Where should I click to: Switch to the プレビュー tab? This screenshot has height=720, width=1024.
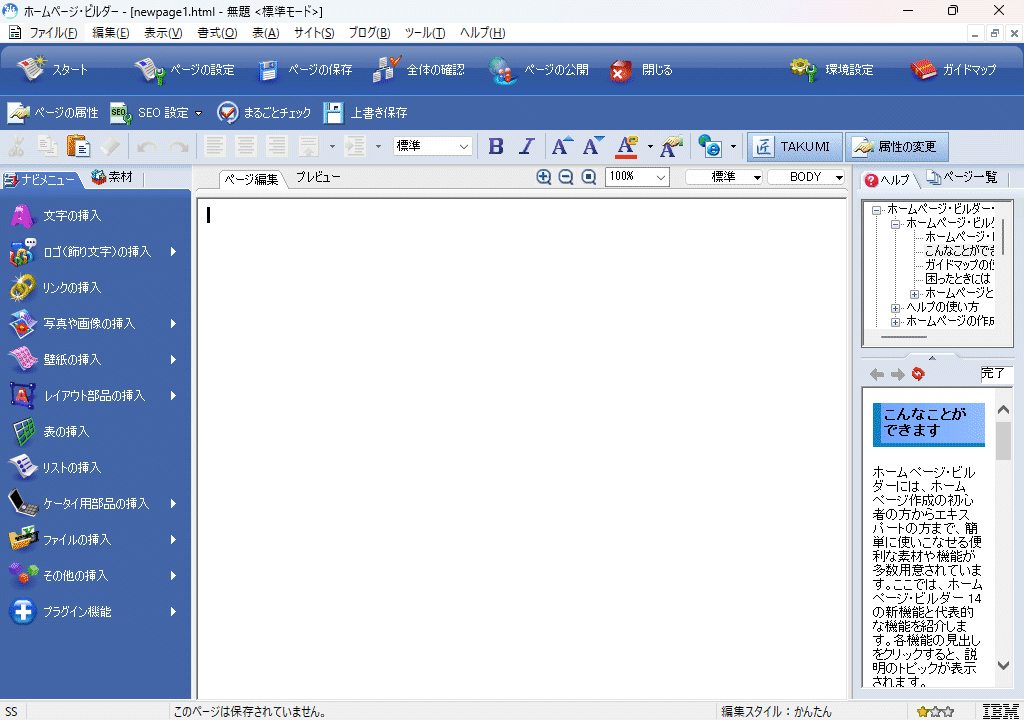coord(317,177)
